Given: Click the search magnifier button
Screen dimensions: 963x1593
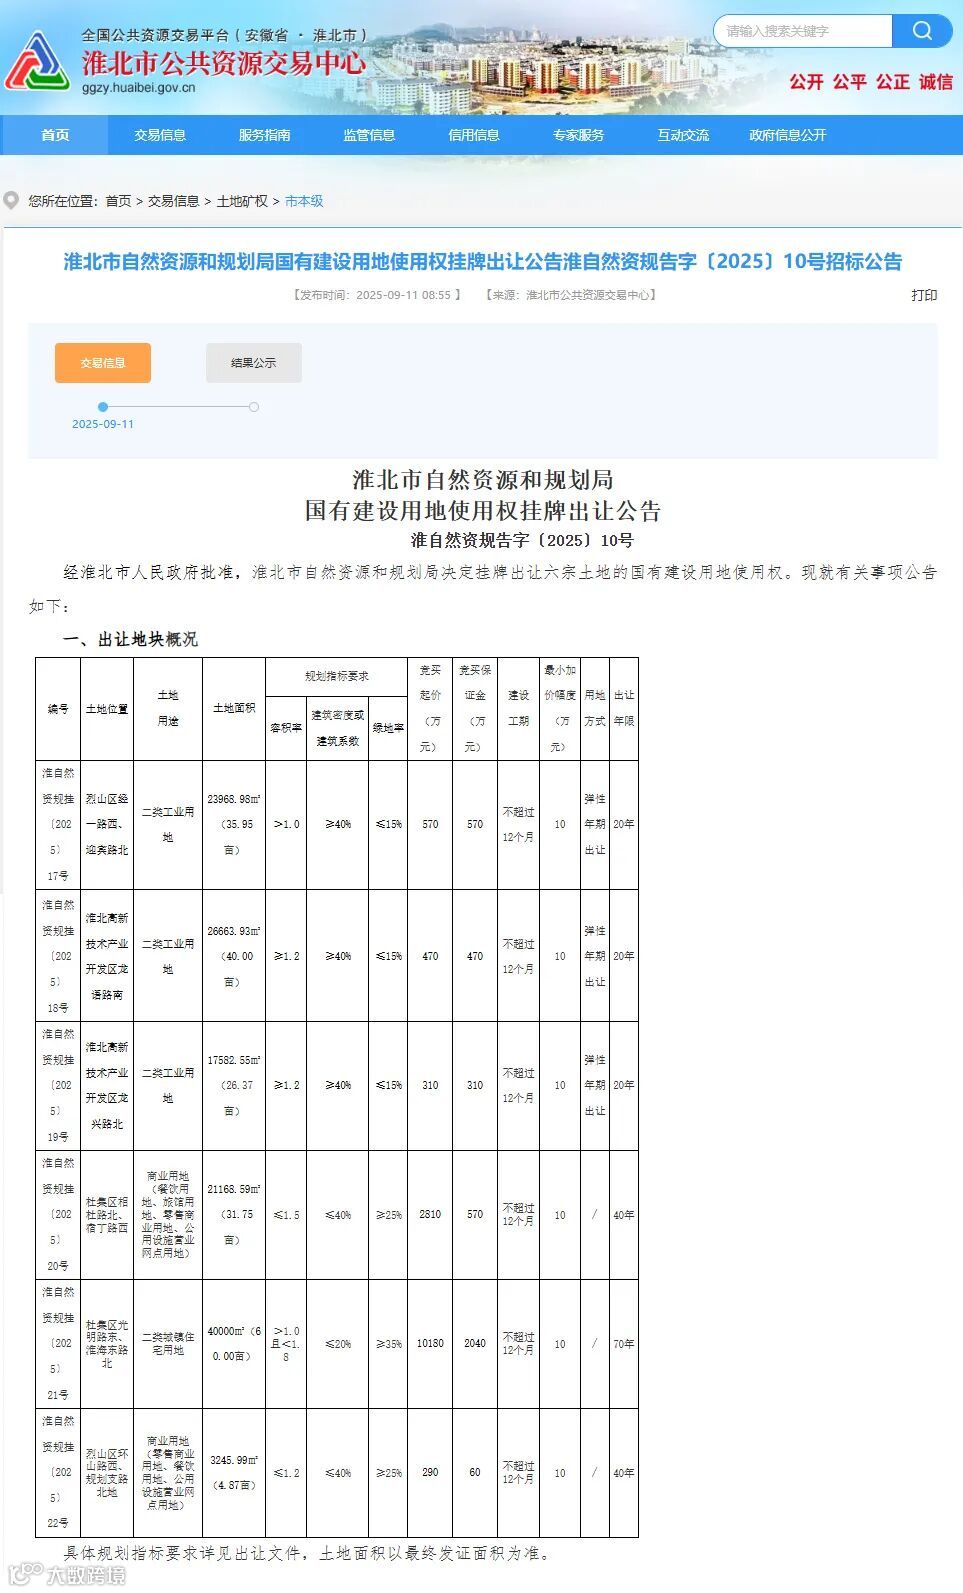Looking at the screenshot, I should pos(922,31).
